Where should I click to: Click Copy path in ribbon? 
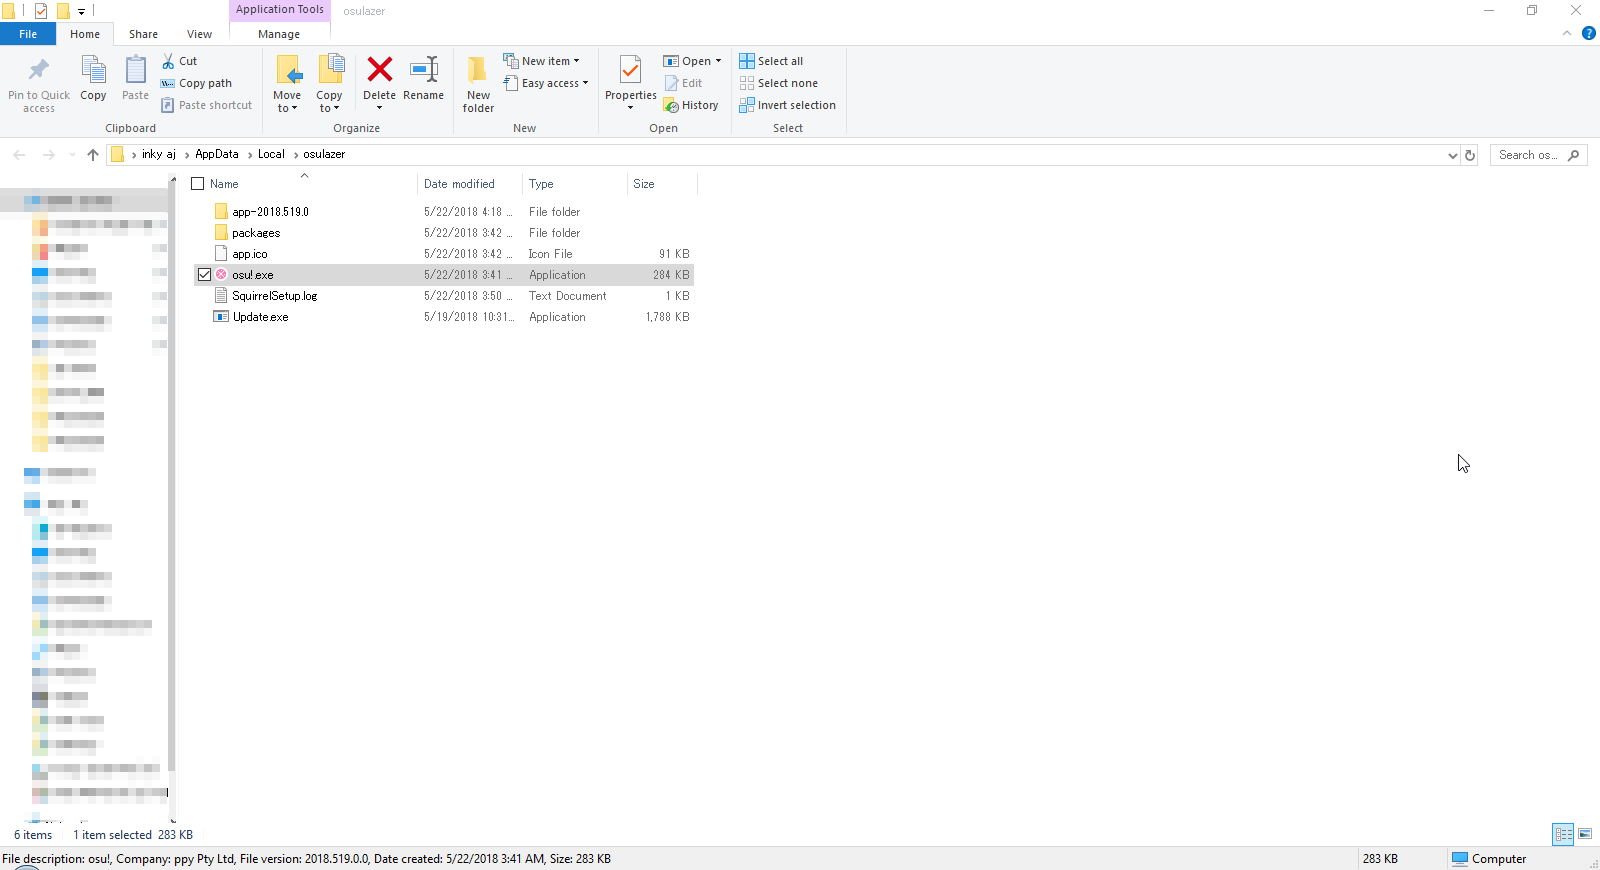(x=196, y=83)
